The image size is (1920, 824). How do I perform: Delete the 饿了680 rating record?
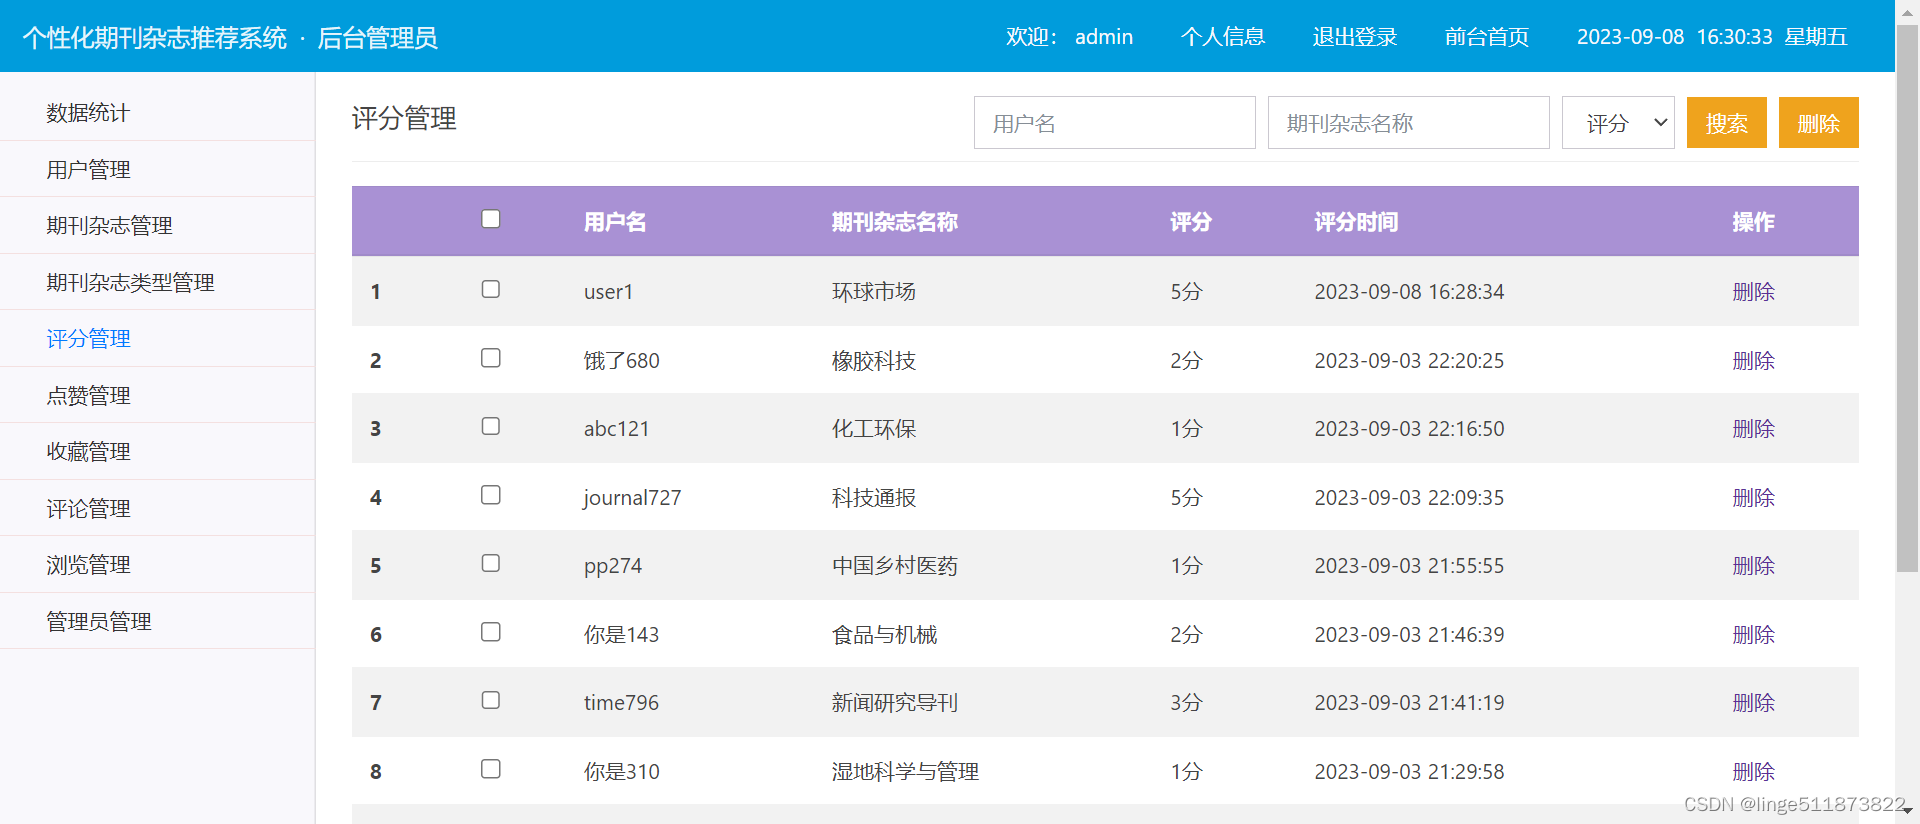click(x=1753, y=361)
